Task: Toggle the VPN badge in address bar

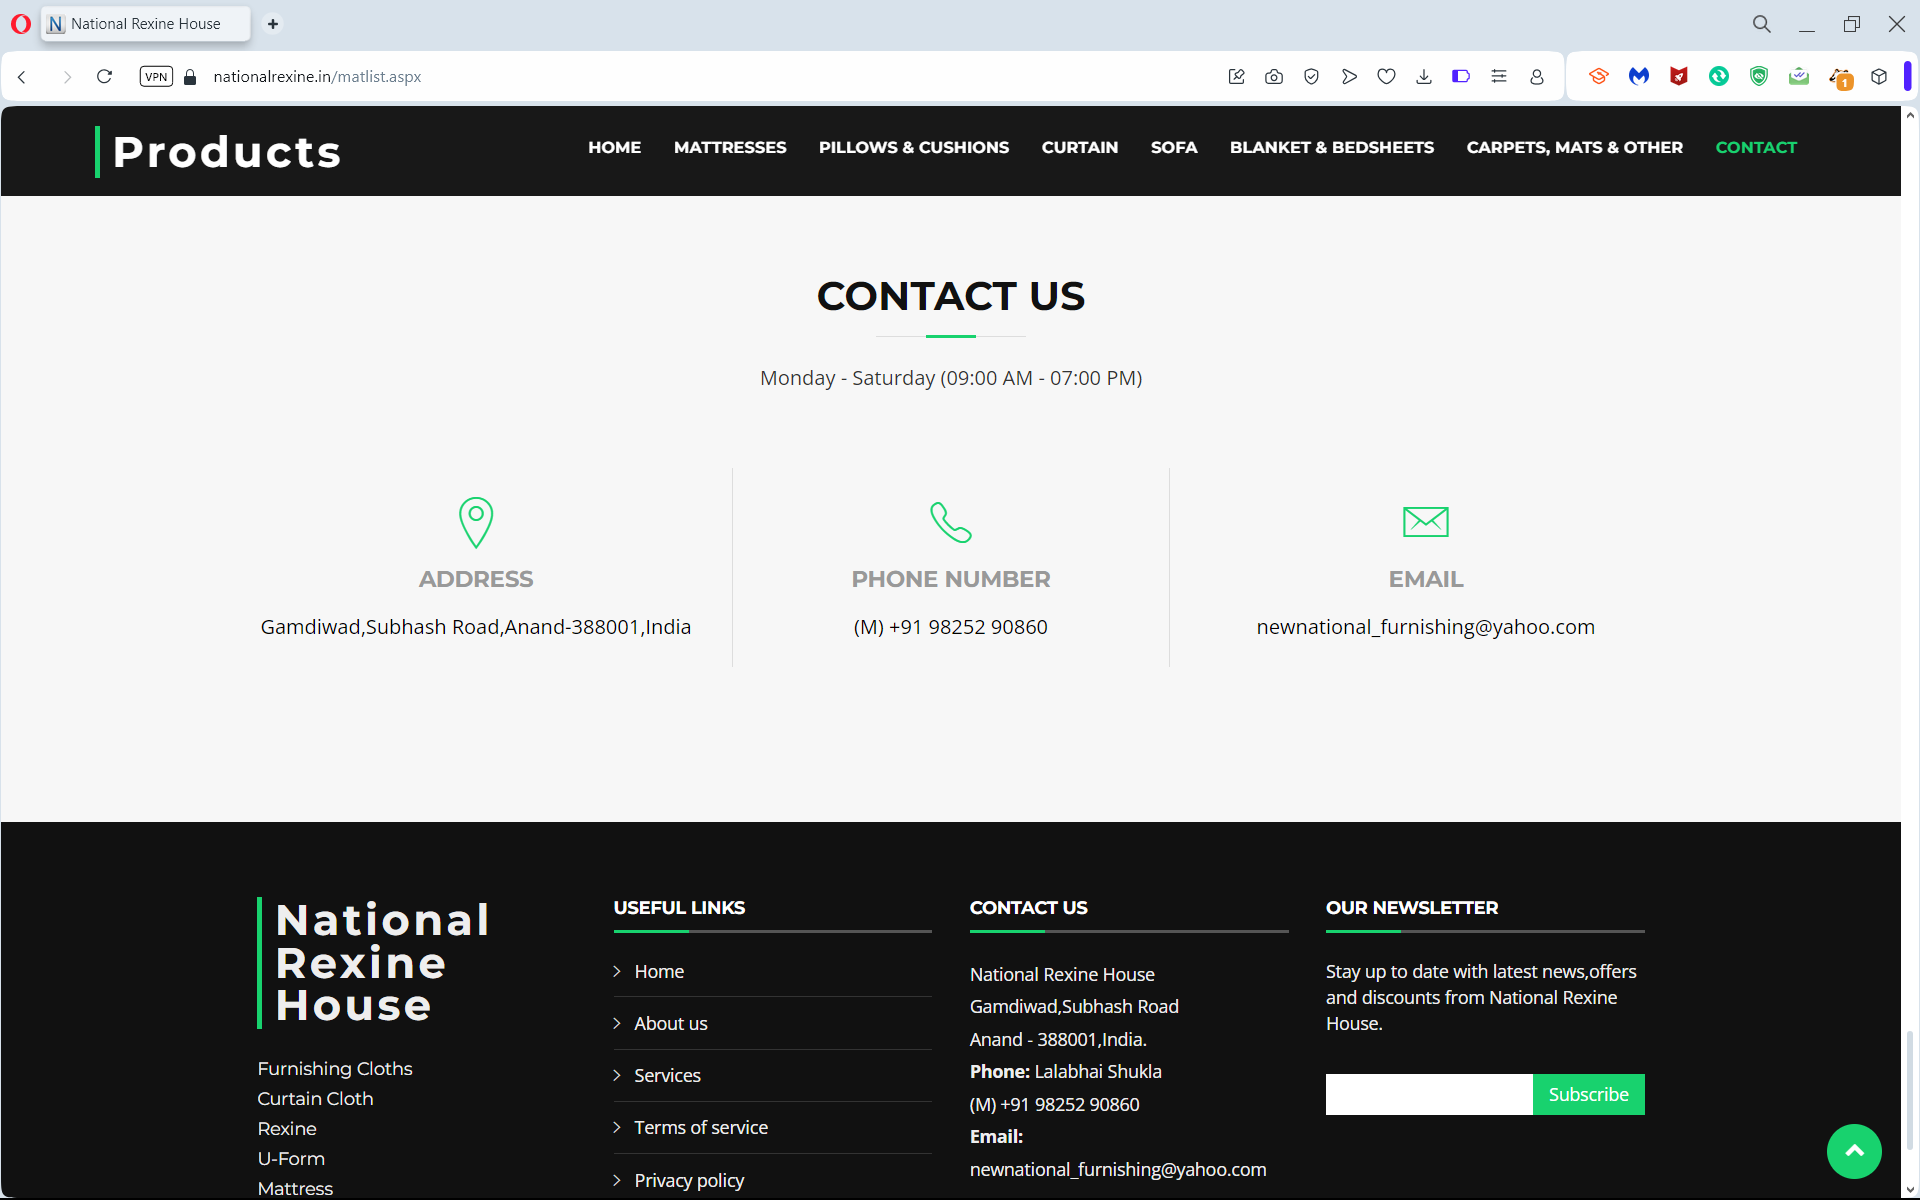Action: pyautogui.click(x=156, y=77)
